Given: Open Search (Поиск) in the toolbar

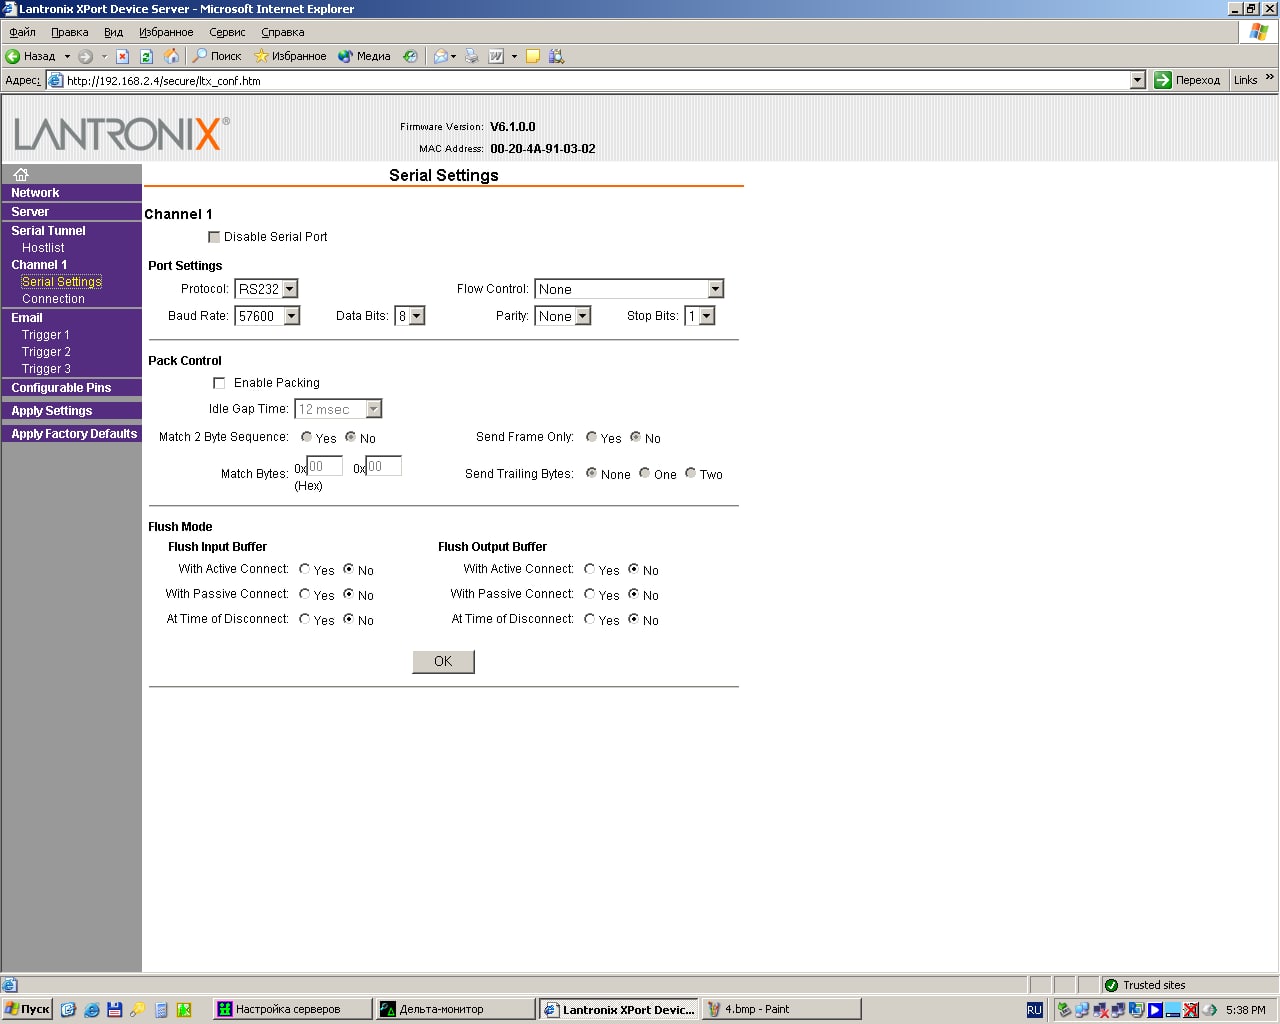Looking at the screenshot, I should [217, 56].
